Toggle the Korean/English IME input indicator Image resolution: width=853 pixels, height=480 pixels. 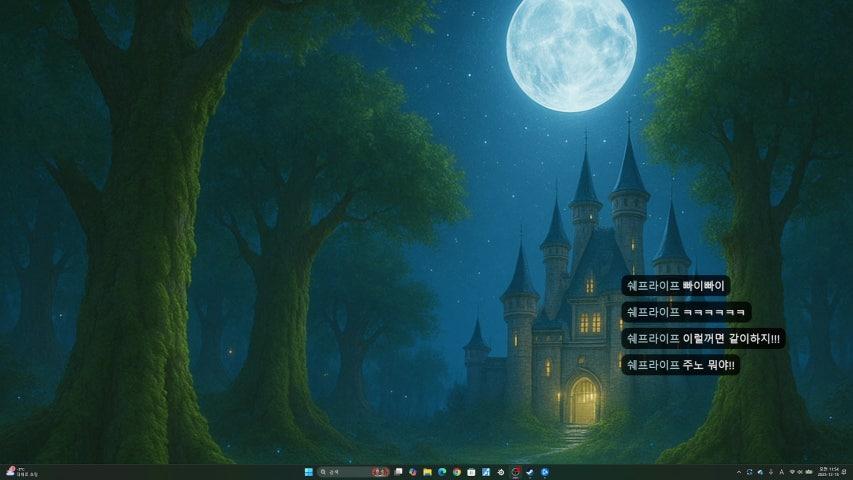point(780,471)
